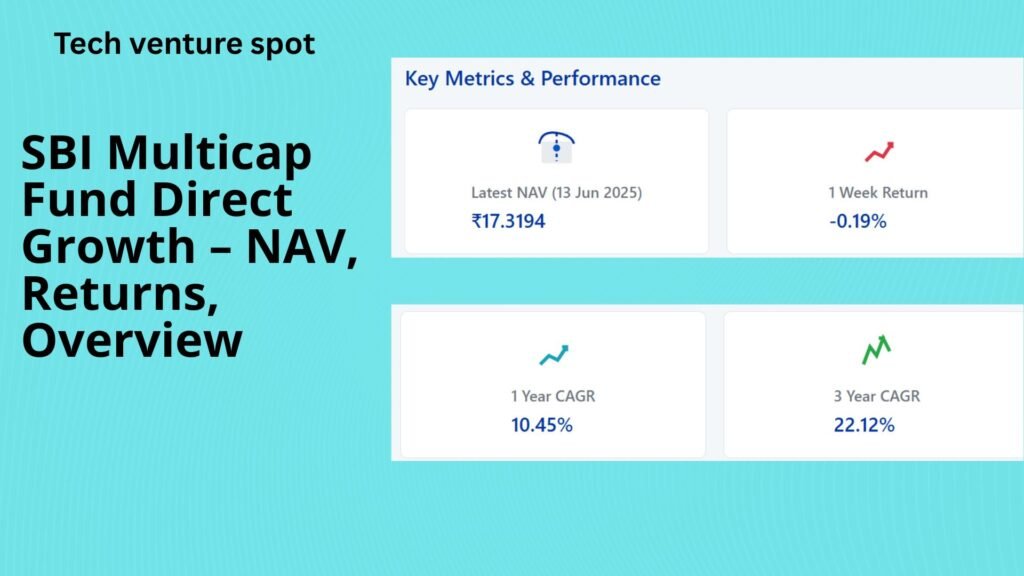
Task: Click the ₹17.3194 NAV value
Action: pos(508,221)
